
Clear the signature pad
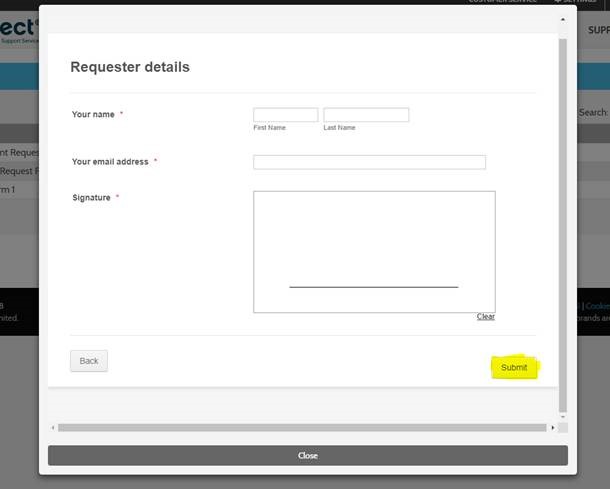coord(486,317)
